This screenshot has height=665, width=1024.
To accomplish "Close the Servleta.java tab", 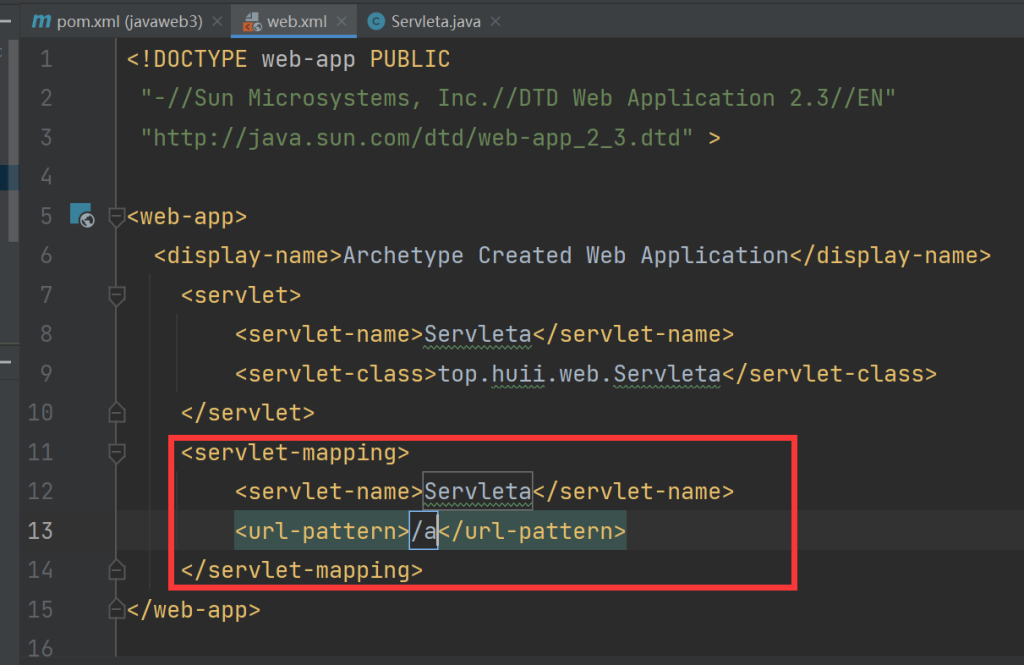I will [496, 21].
